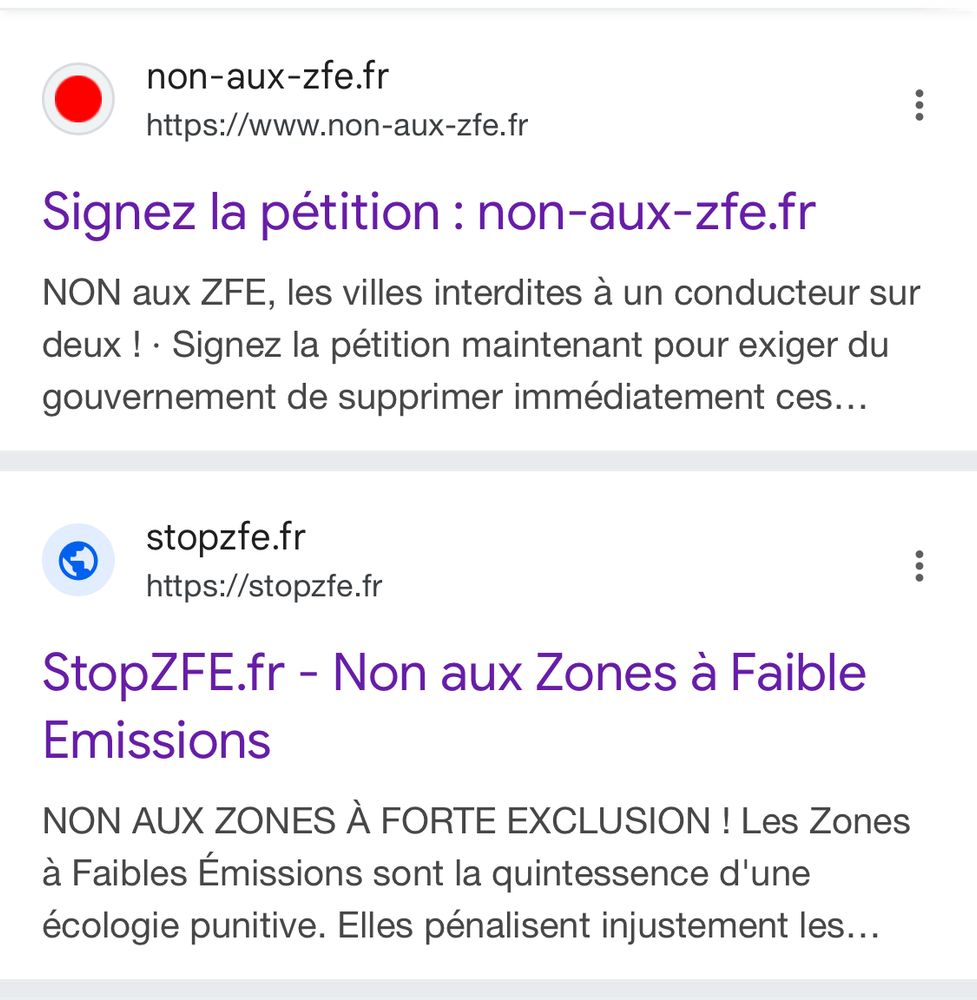The width and height of the screenshot is (977, 1000).
Task: Click the URL https://www.non-aux-zfe.fr
Action: click(337, 125)
